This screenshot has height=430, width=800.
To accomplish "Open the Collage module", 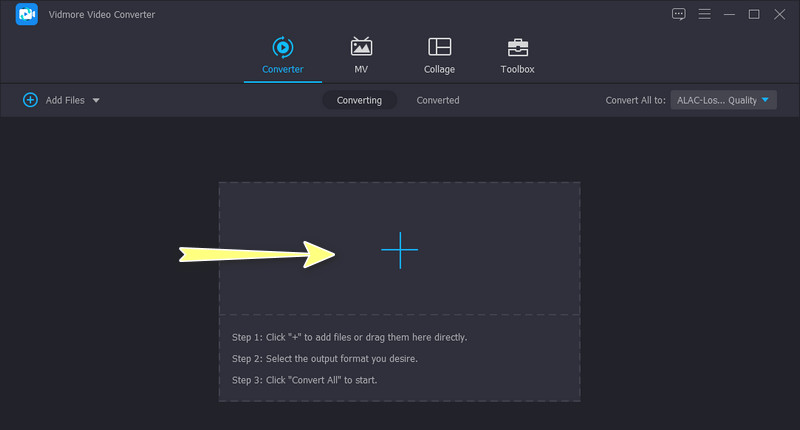I will pyautogui.click(x=439, y=55).
